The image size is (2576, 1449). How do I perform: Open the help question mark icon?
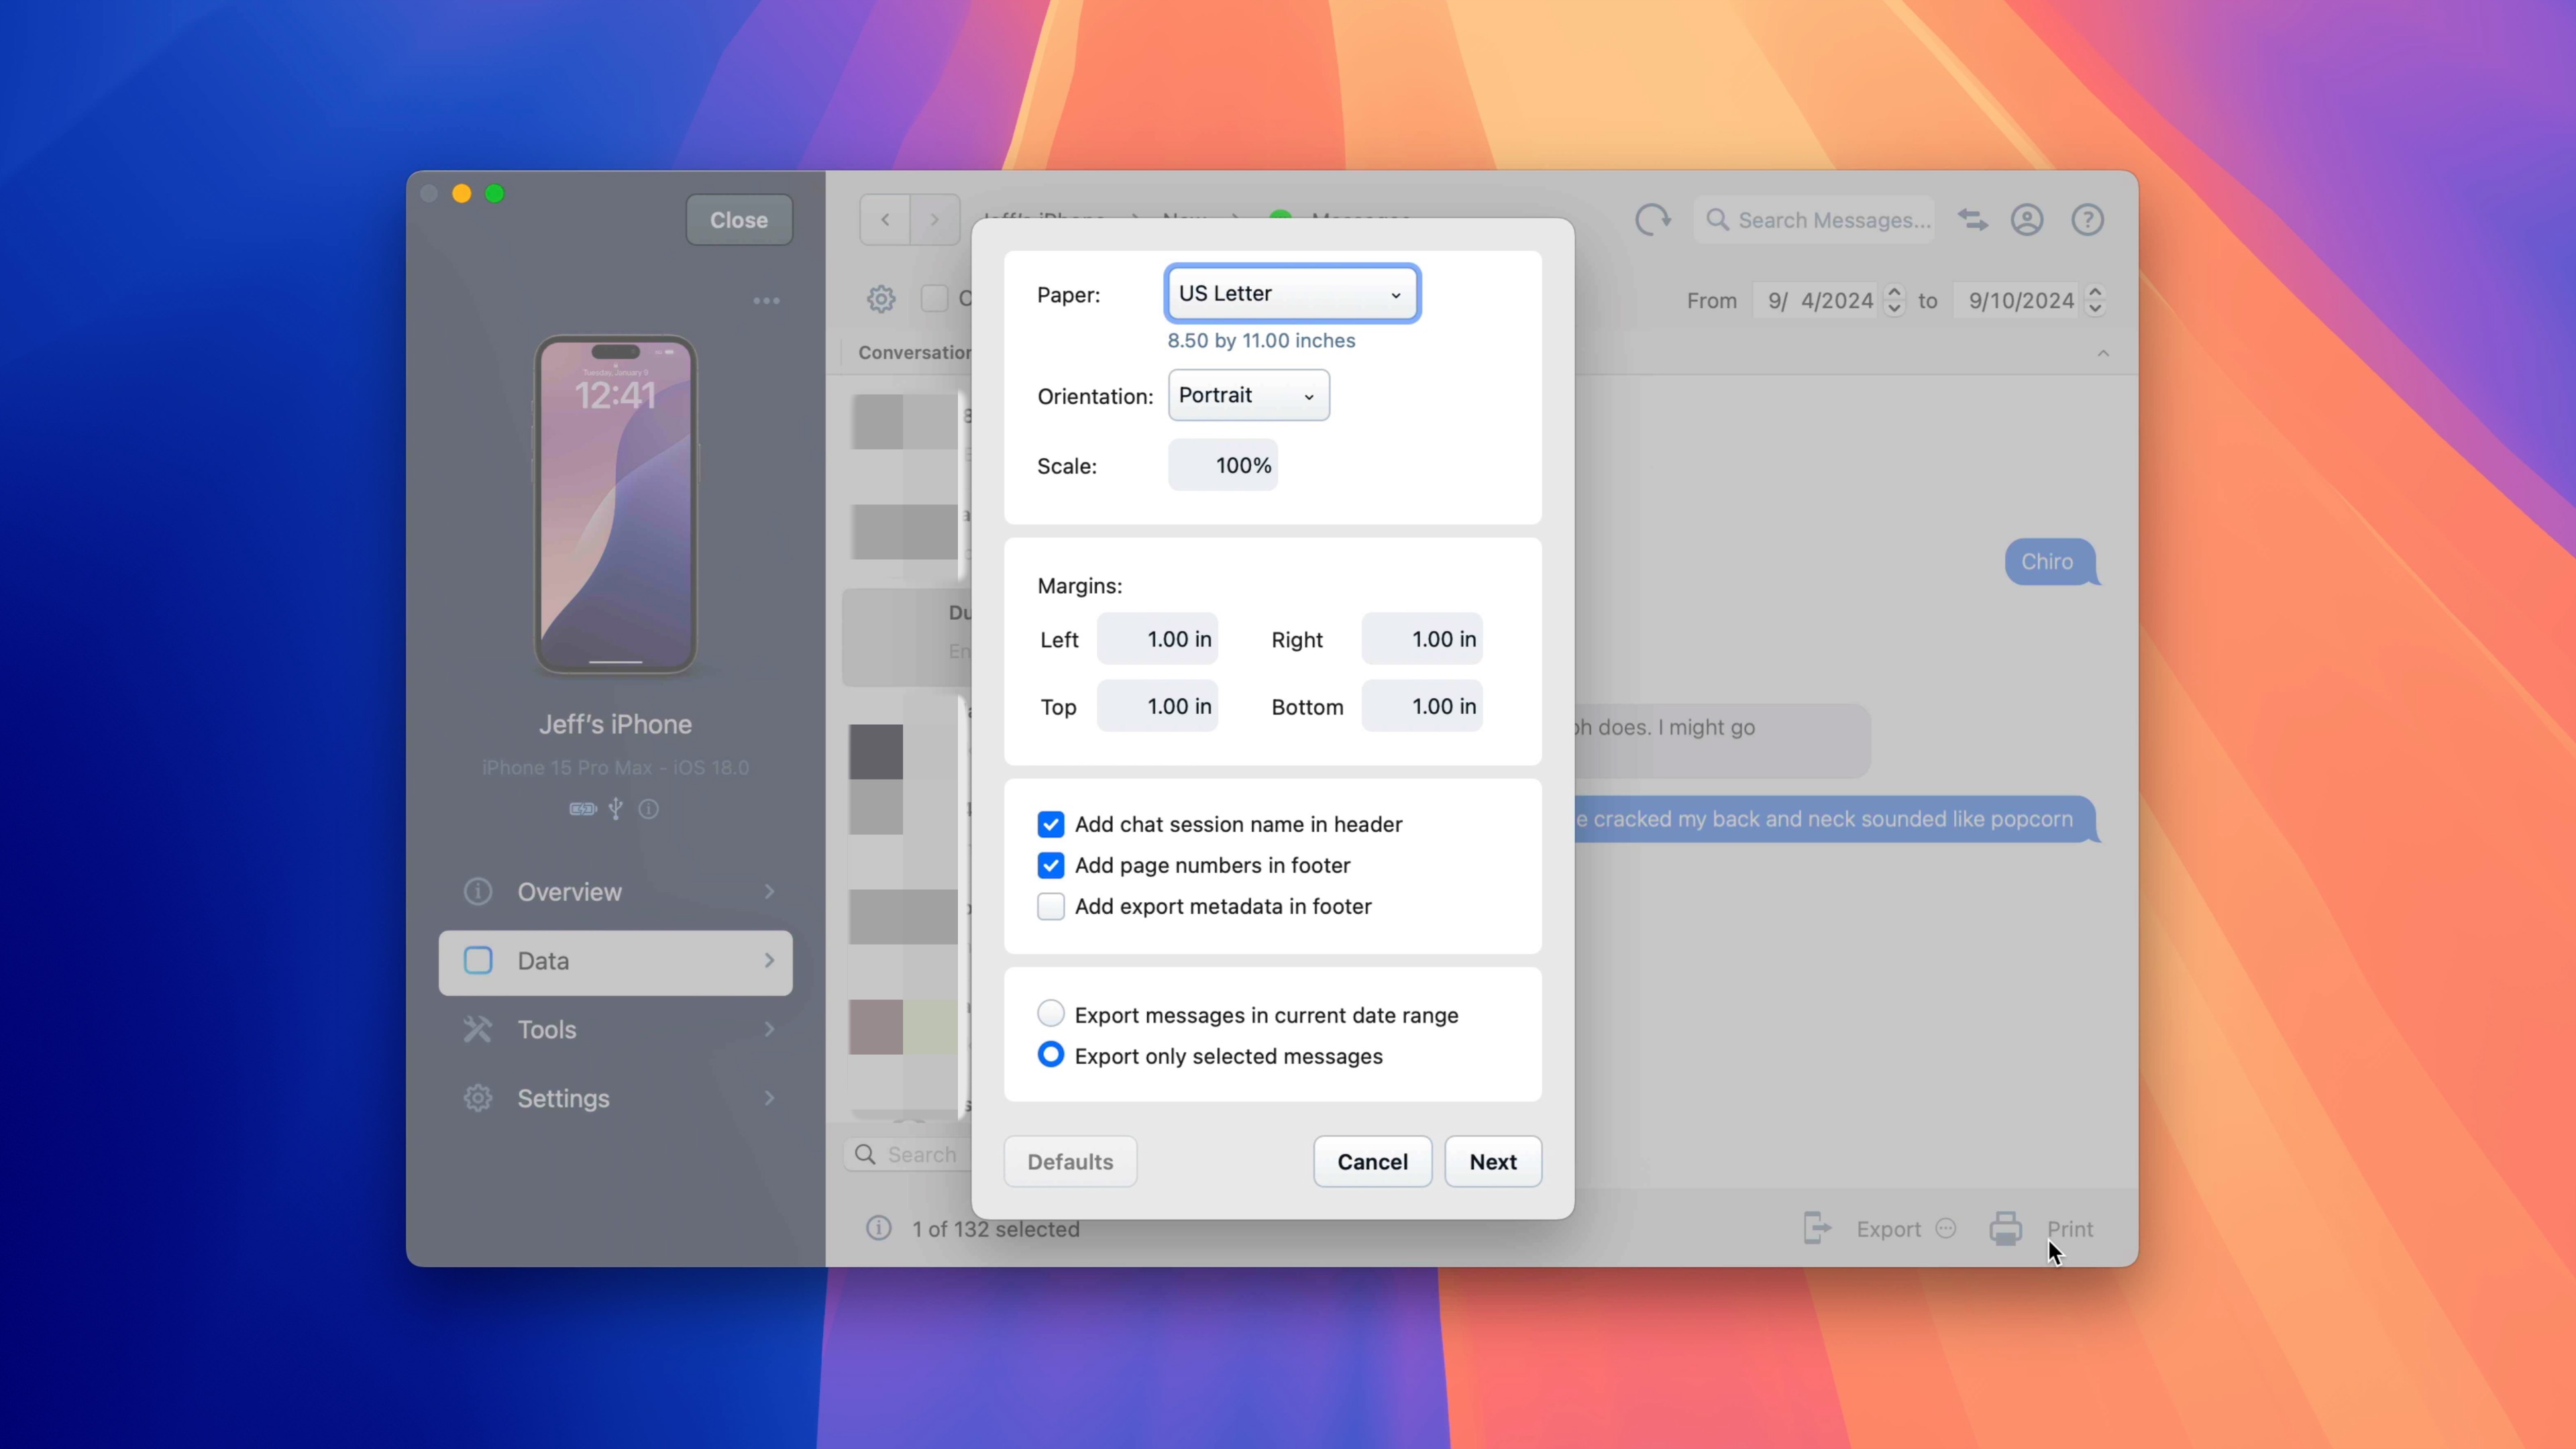2088,219
